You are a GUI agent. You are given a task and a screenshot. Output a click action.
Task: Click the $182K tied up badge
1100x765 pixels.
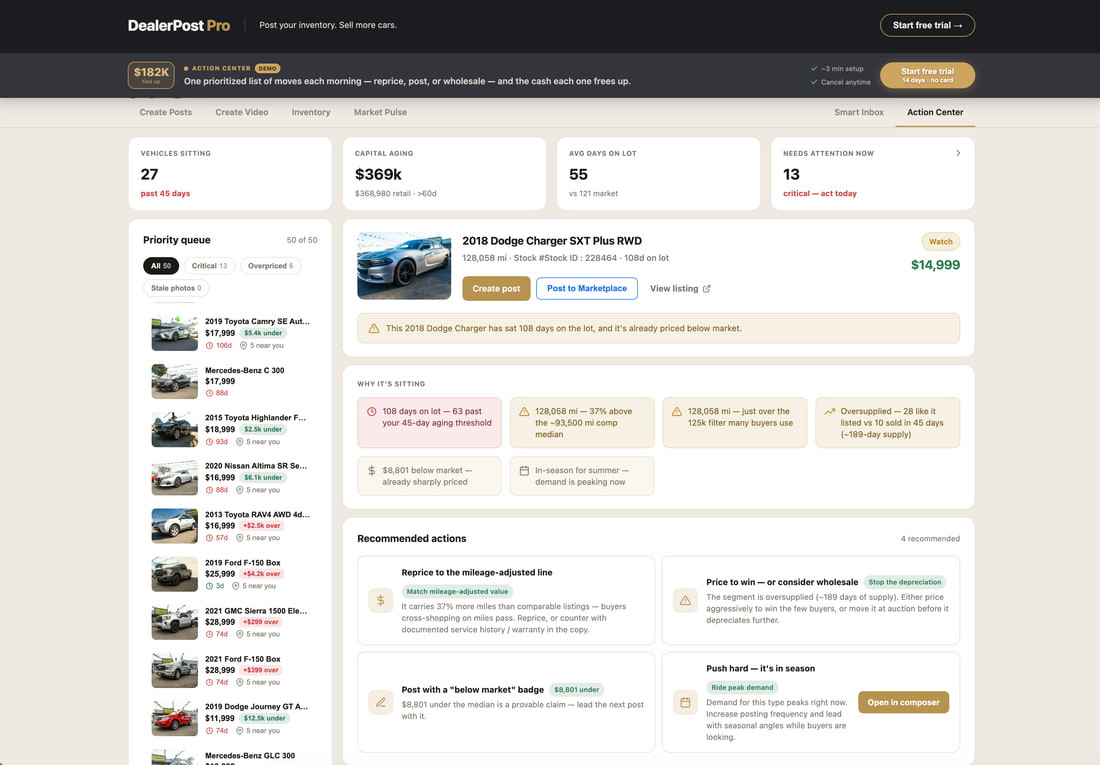click(x=151, y=75)
